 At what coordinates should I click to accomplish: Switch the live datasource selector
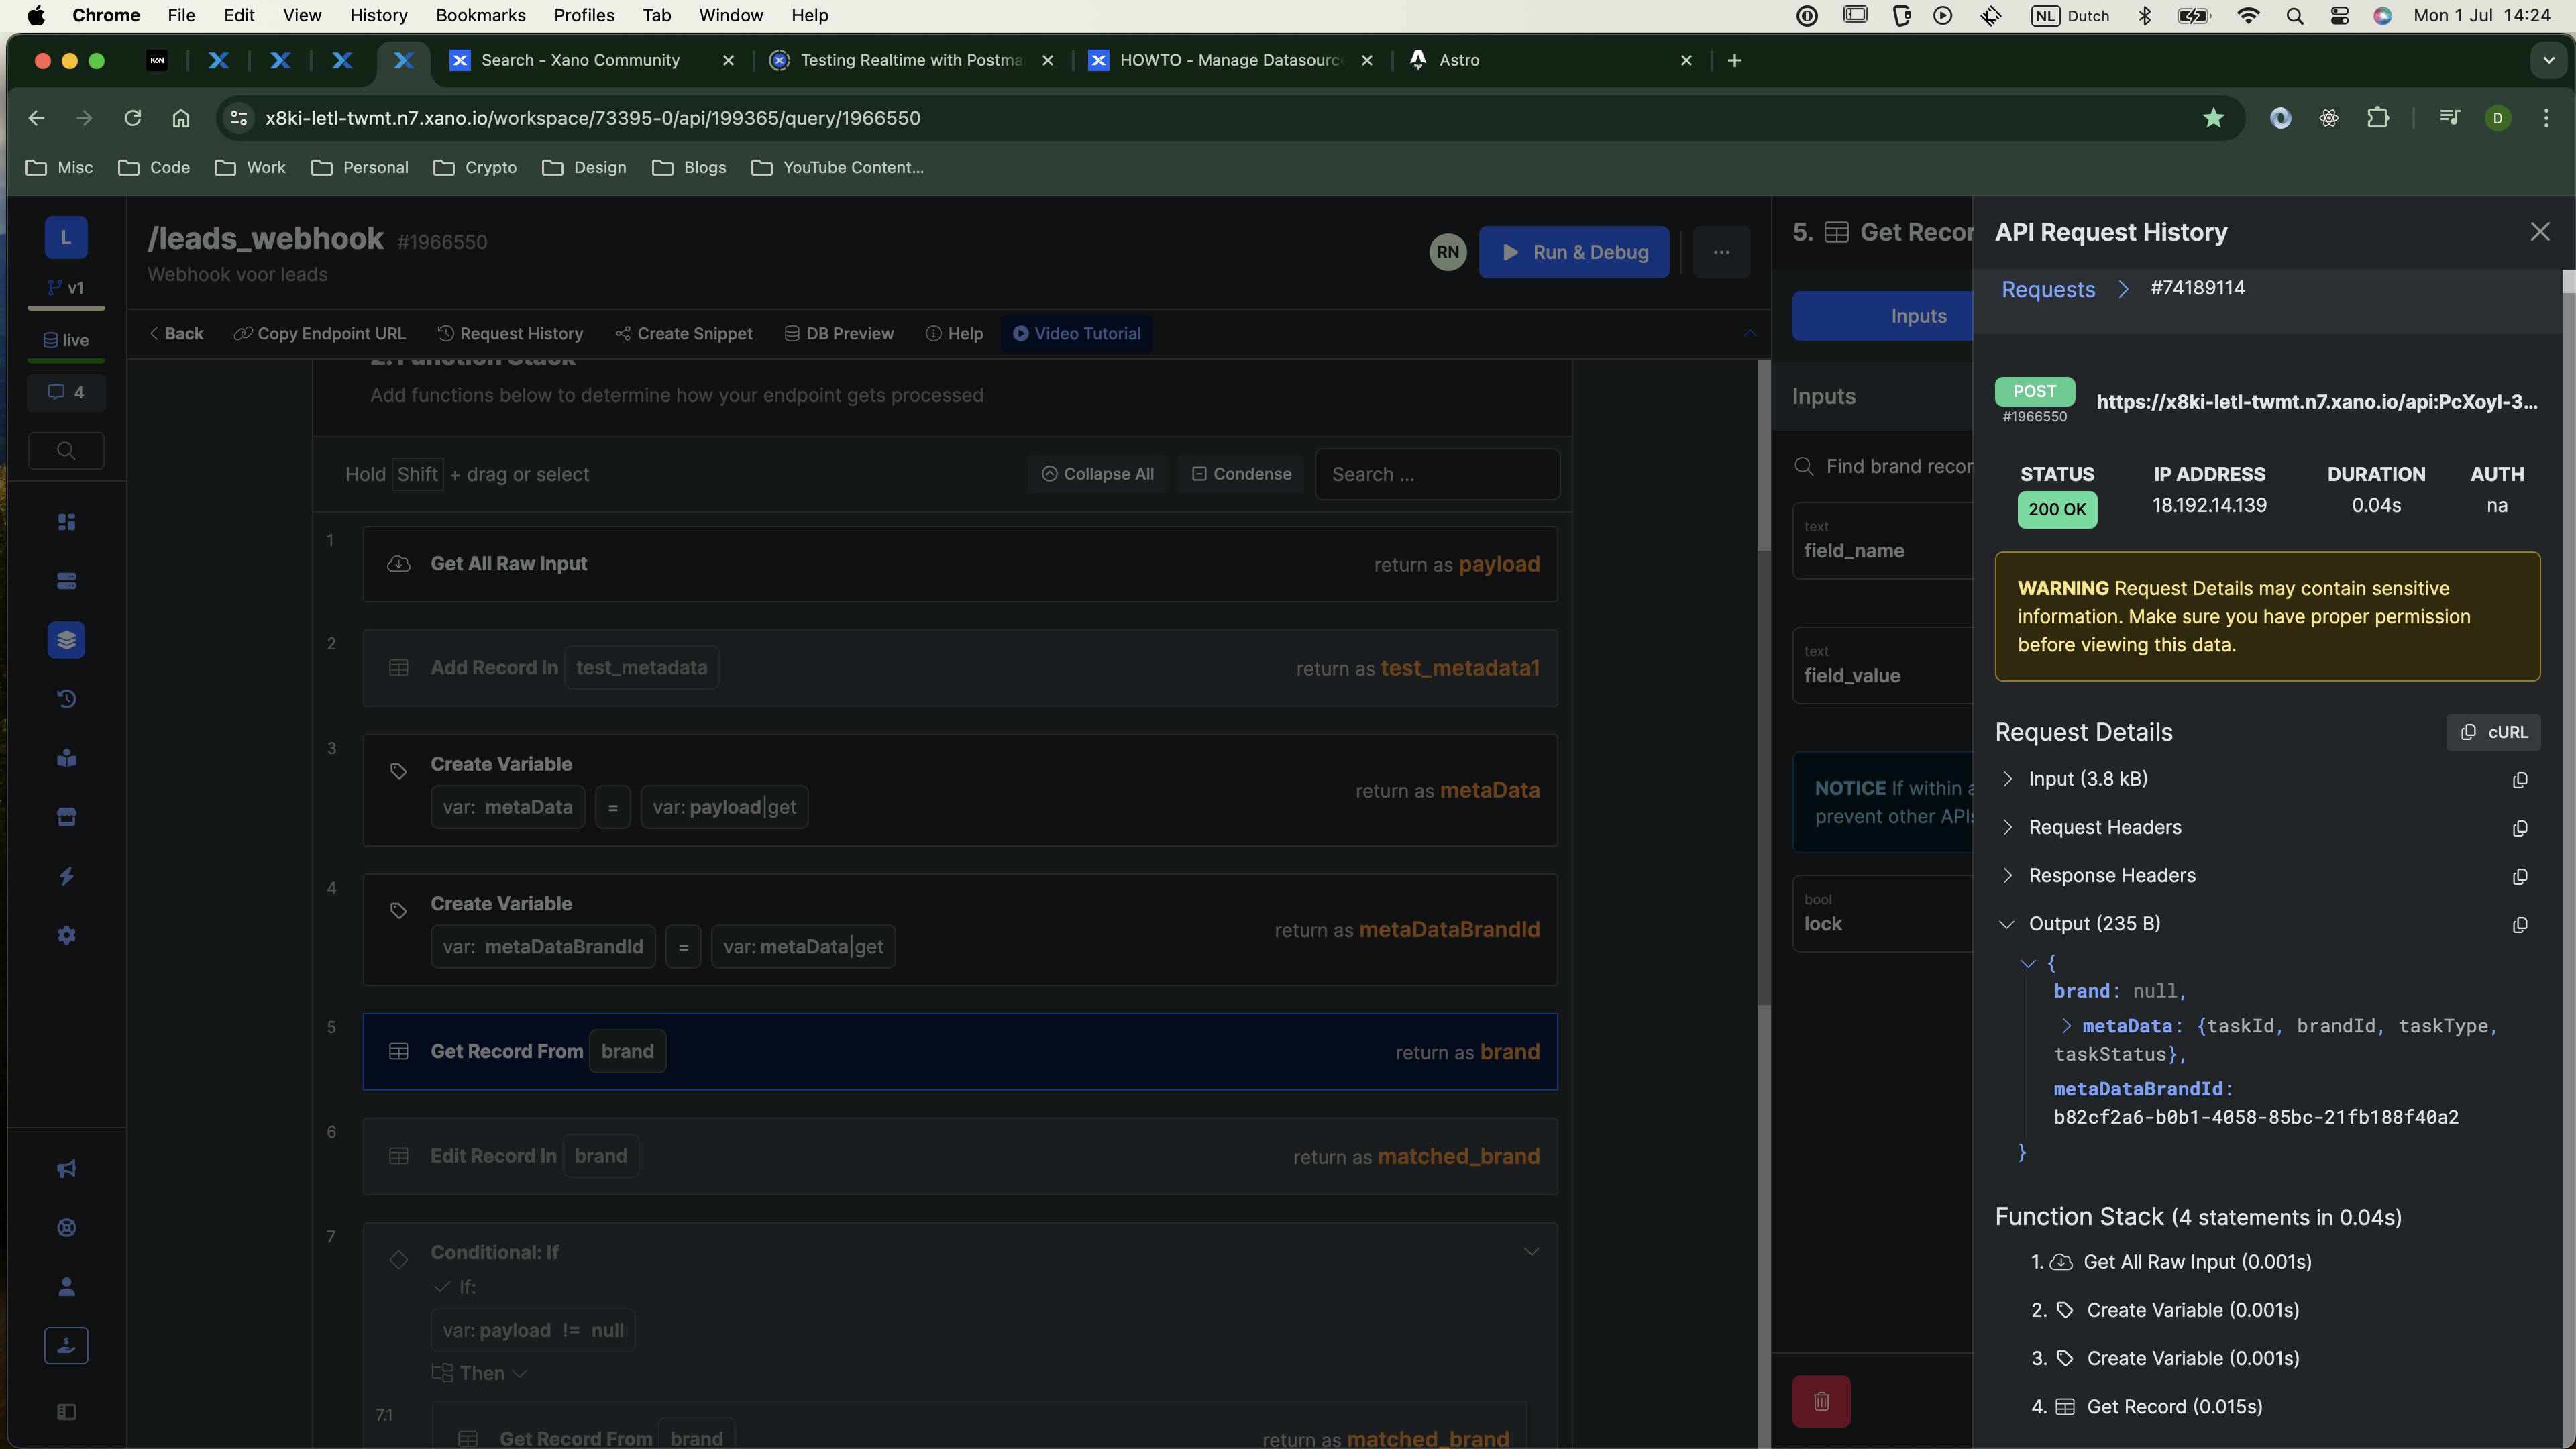[x=66, y=340]
